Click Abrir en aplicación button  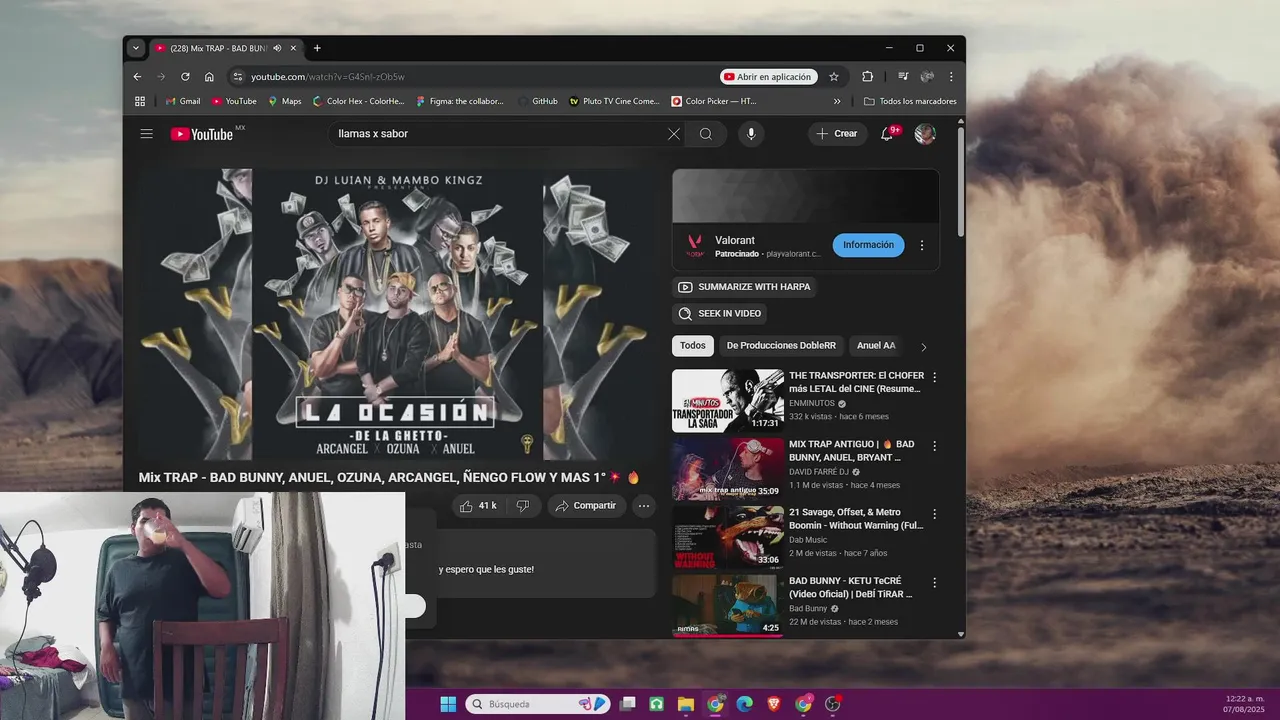768,76
